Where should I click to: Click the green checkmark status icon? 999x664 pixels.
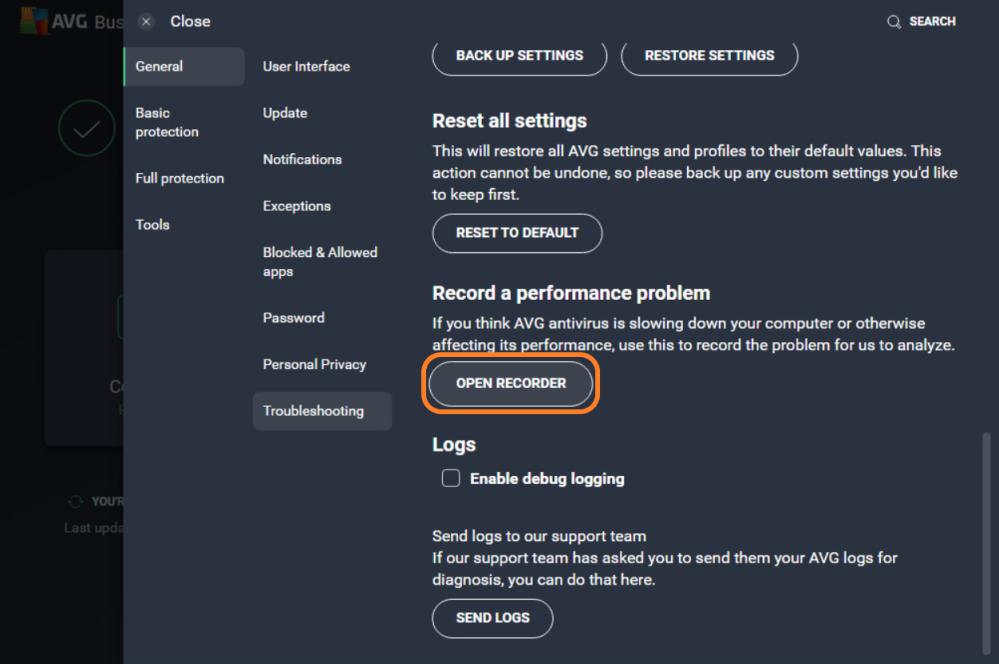[x=87, y=127]
